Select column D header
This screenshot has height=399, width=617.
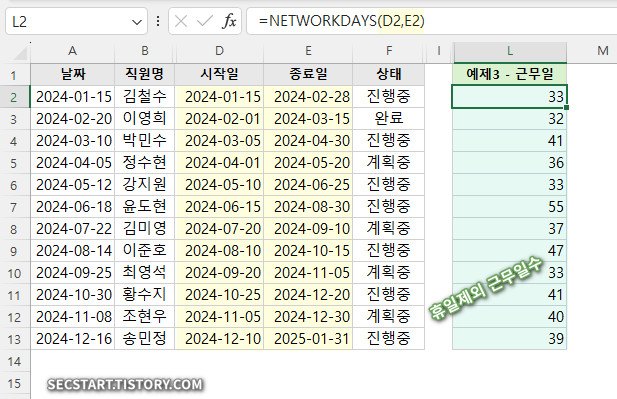pos(219,51)
